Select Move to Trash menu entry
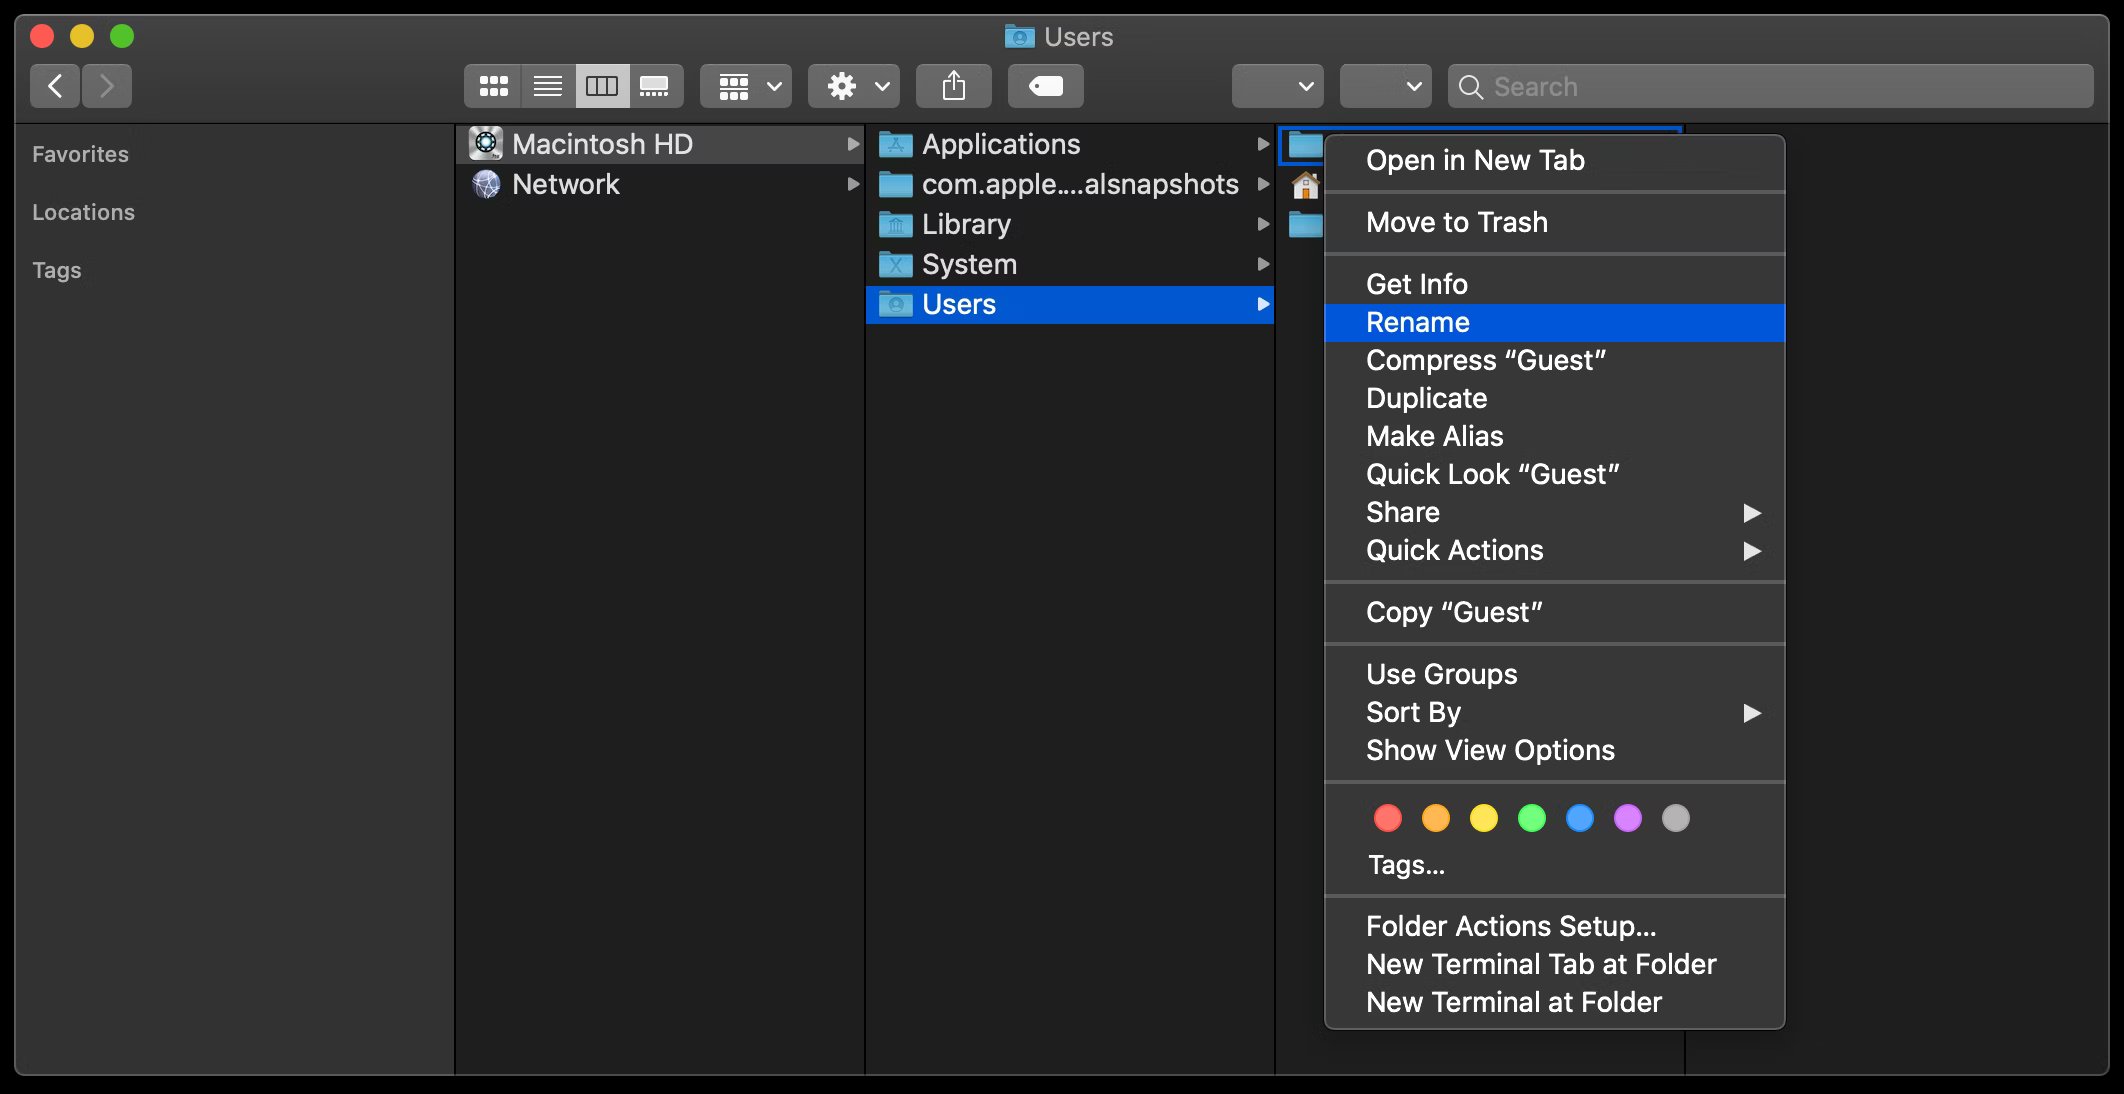This screenshot has height=1094, width=2124. click(1456, 222)
